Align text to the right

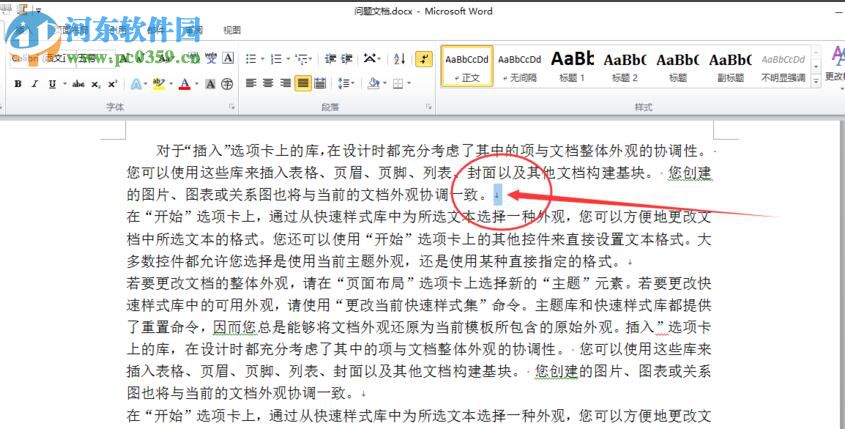click(285, 83)
